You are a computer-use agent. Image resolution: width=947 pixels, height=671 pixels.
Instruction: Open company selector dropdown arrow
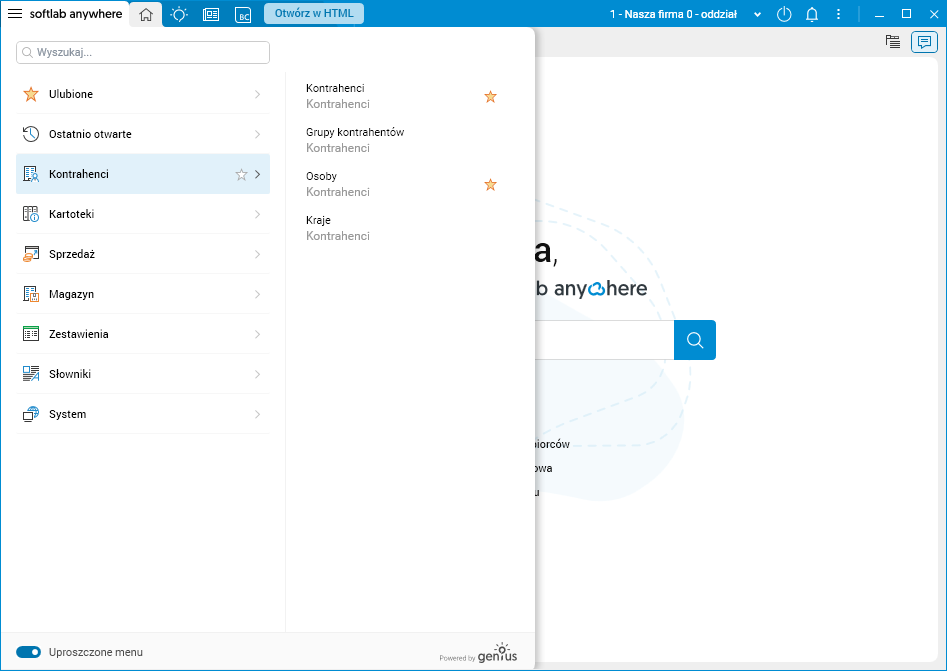coord(757,14)
